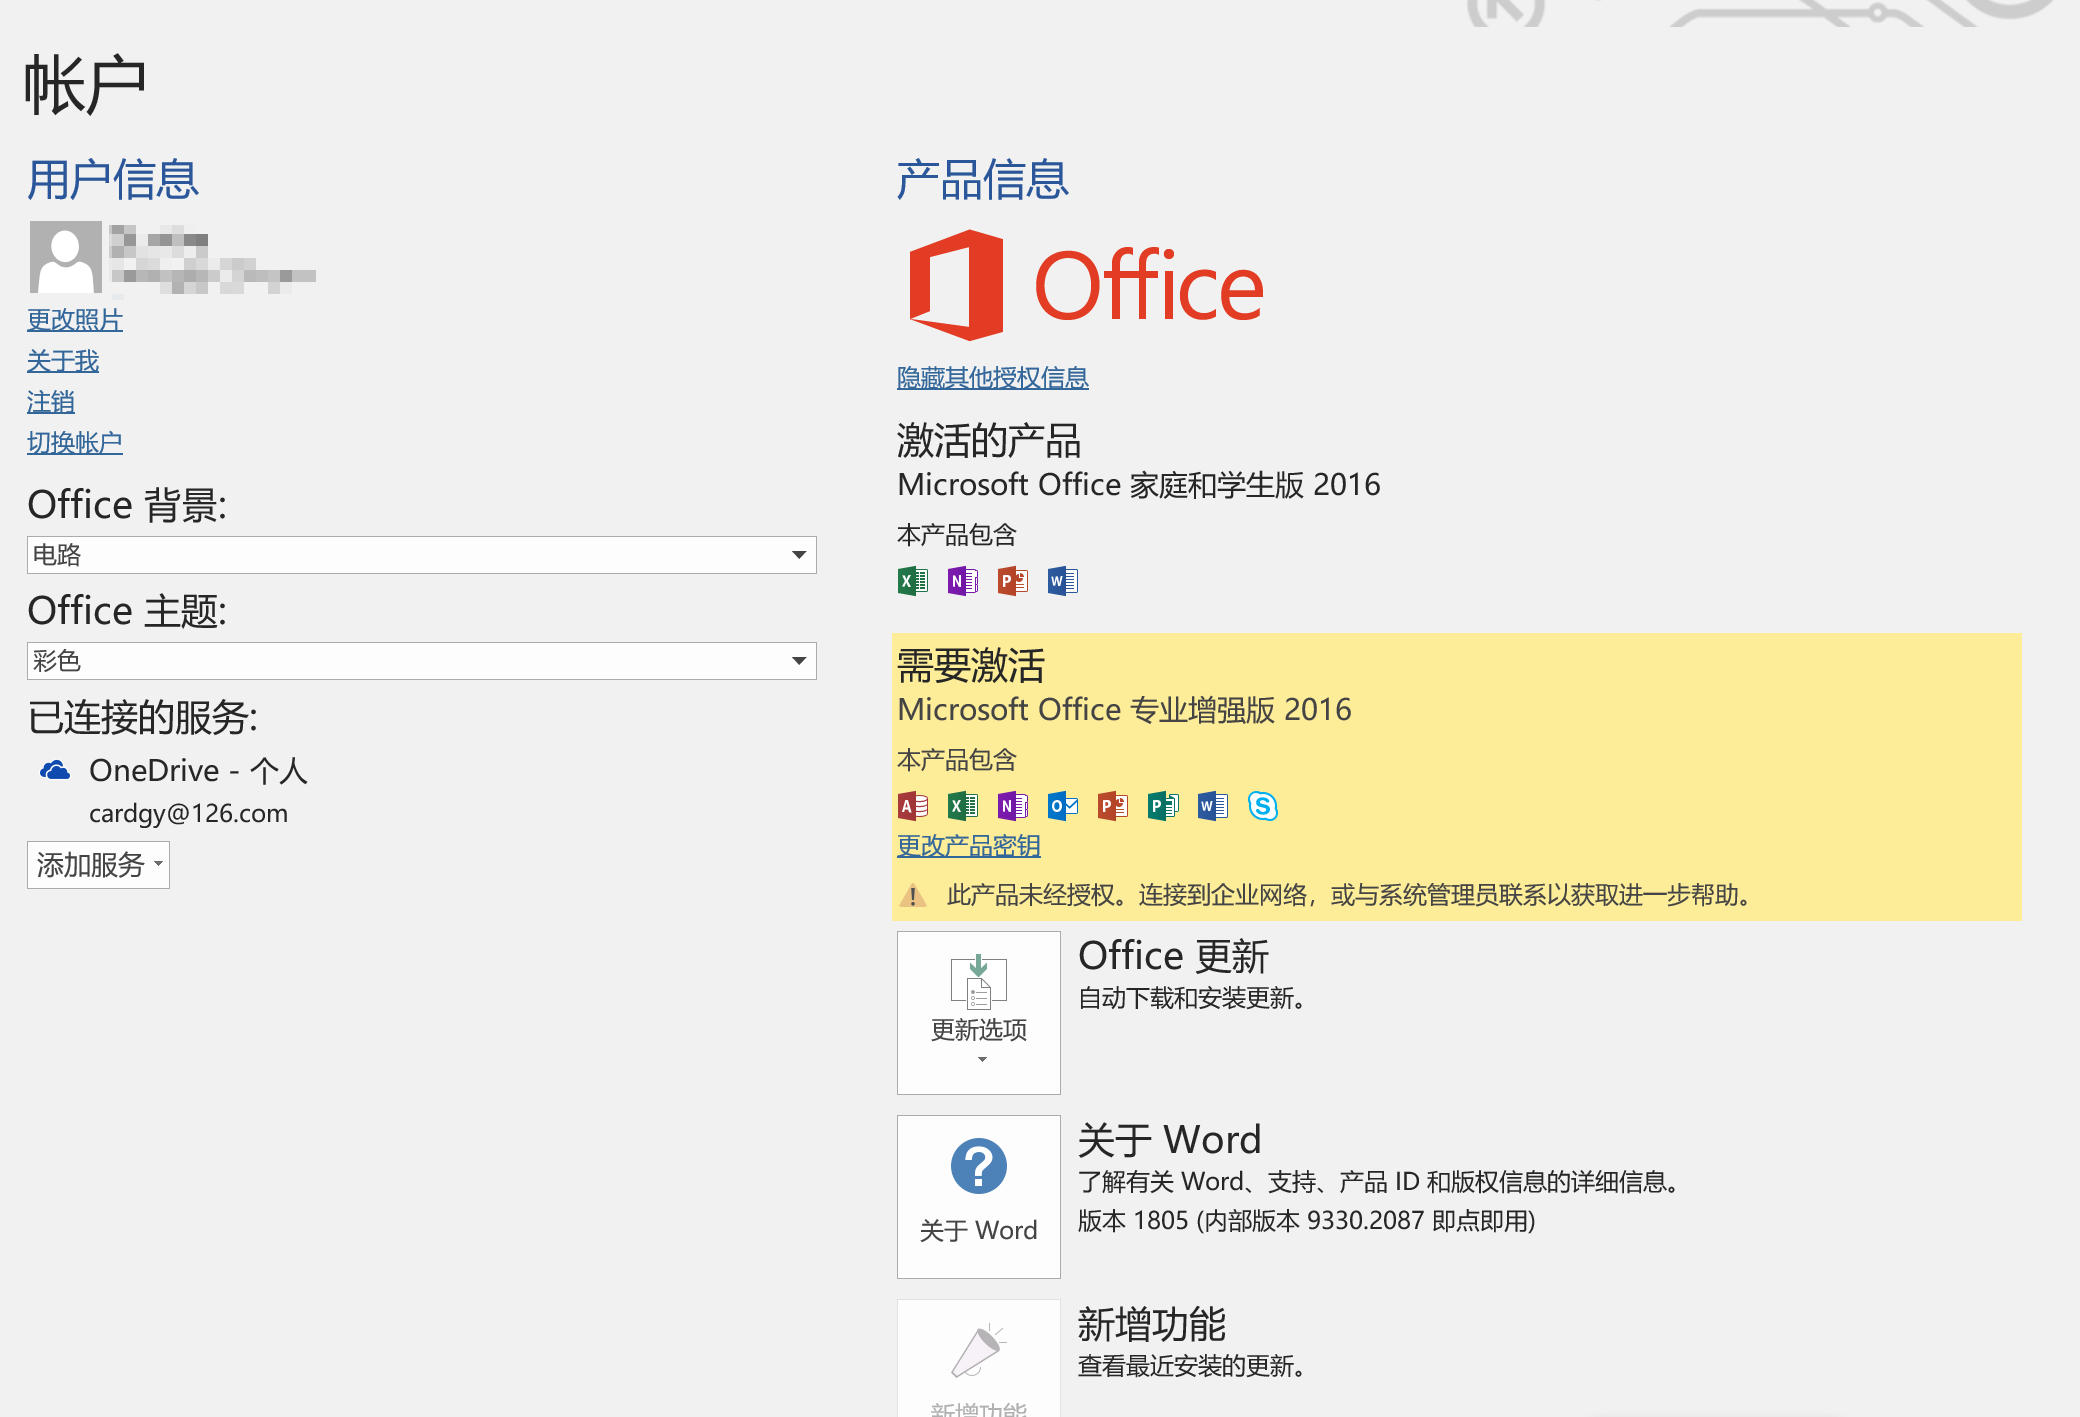Click the 切换帐户 switch account link
Screen dimensions: 2080x1417
tap(75, 443)
